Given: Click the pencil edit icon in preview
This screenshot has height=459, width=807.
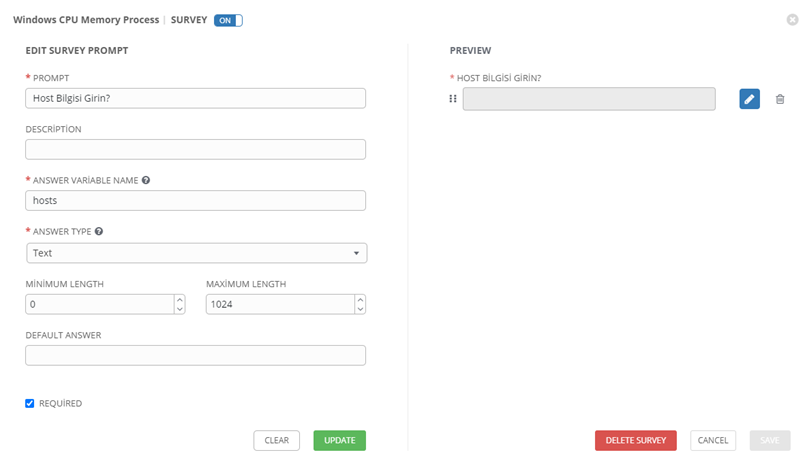Looking at the screenshot, I should [749, 99].
